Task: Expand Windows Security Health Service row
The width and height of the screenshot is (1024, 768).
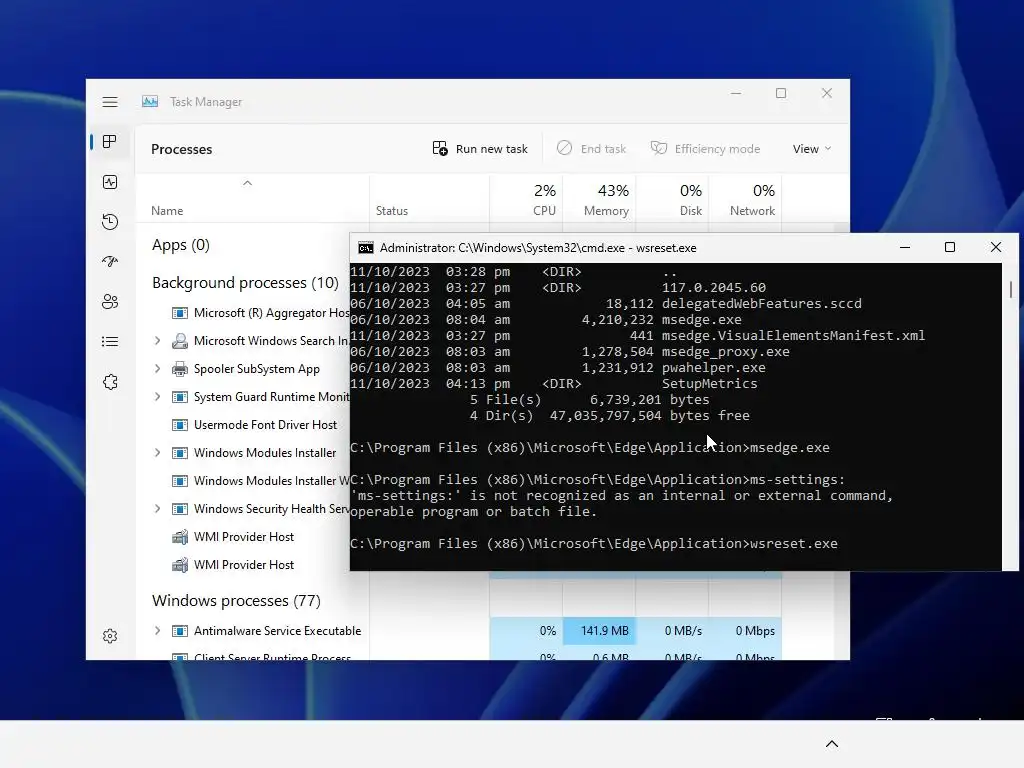Action: (157, 509)
